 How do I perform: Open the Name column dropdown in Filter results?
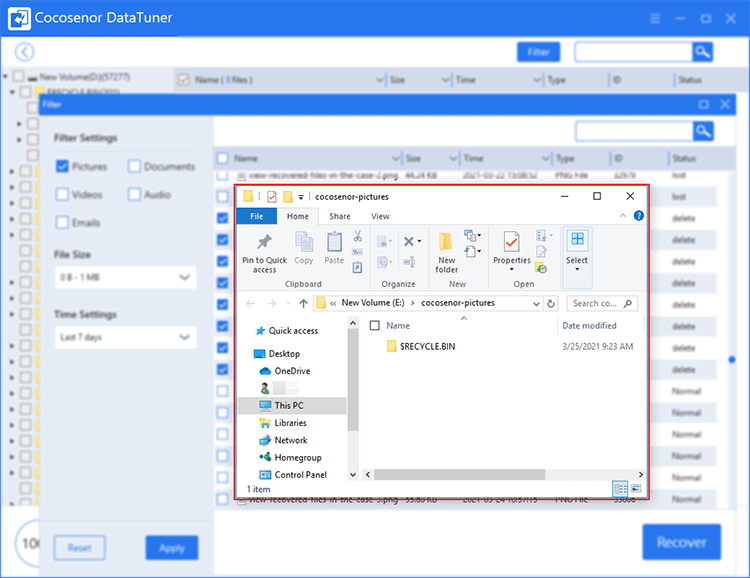[396, 158]
